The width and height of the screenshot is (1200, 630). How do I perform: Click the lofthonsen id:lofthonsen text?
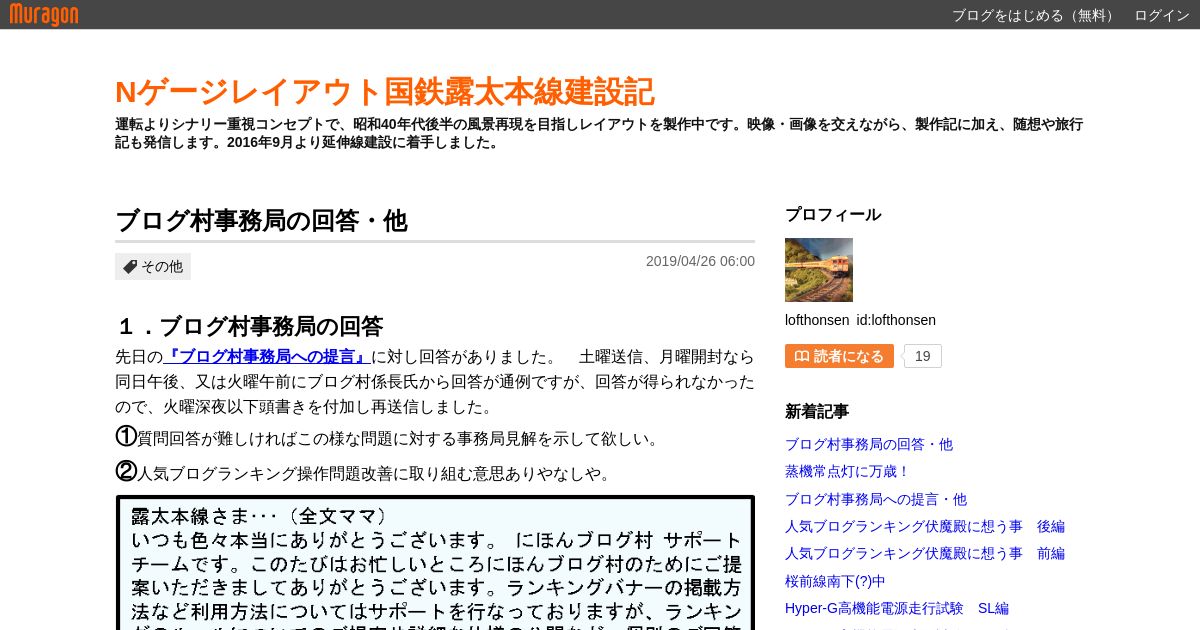click(860, 320)
